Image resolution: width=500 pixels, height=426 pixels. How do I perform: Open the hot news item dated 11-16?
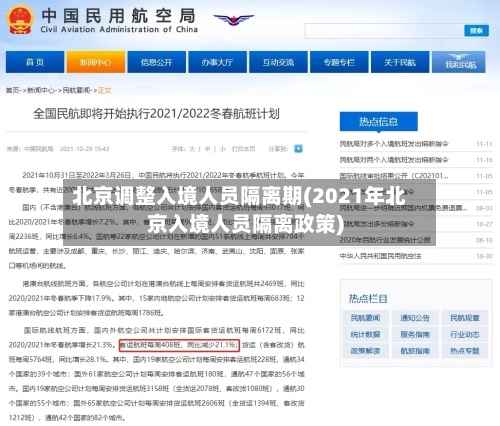tap(394, 160)
